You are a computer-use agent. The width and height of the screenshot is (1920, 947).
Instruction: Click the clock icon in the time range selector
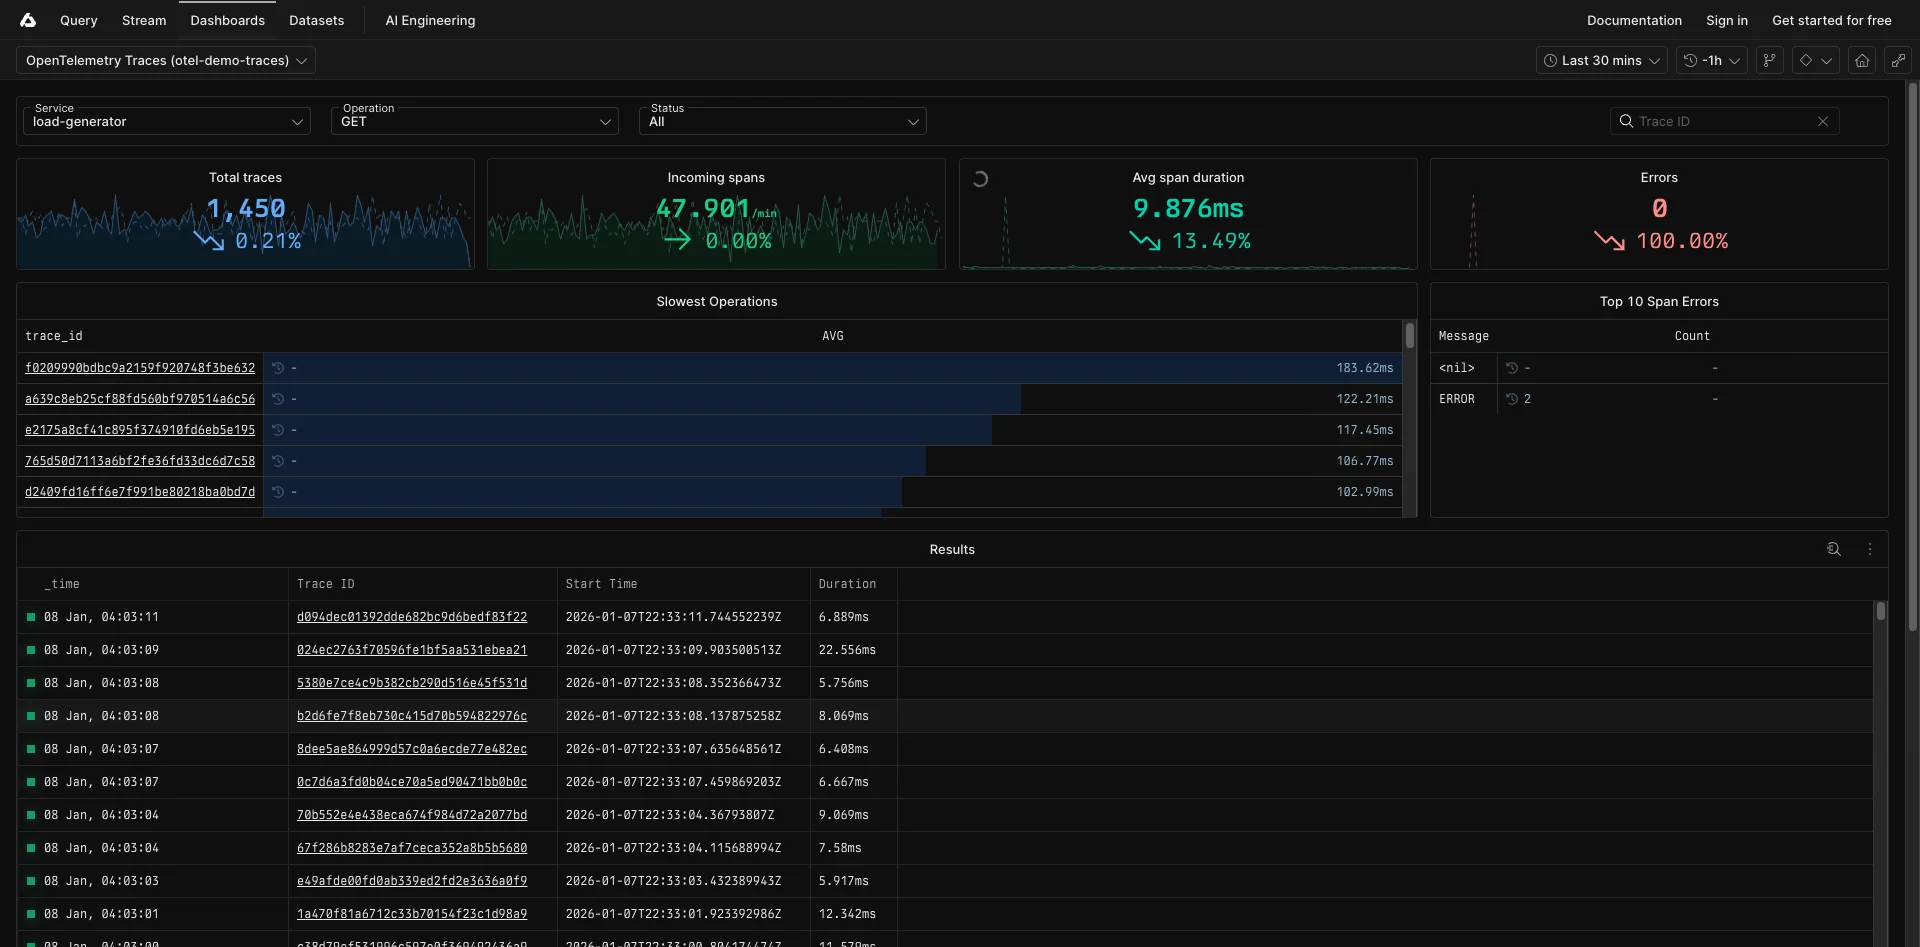click(1549, 60)
